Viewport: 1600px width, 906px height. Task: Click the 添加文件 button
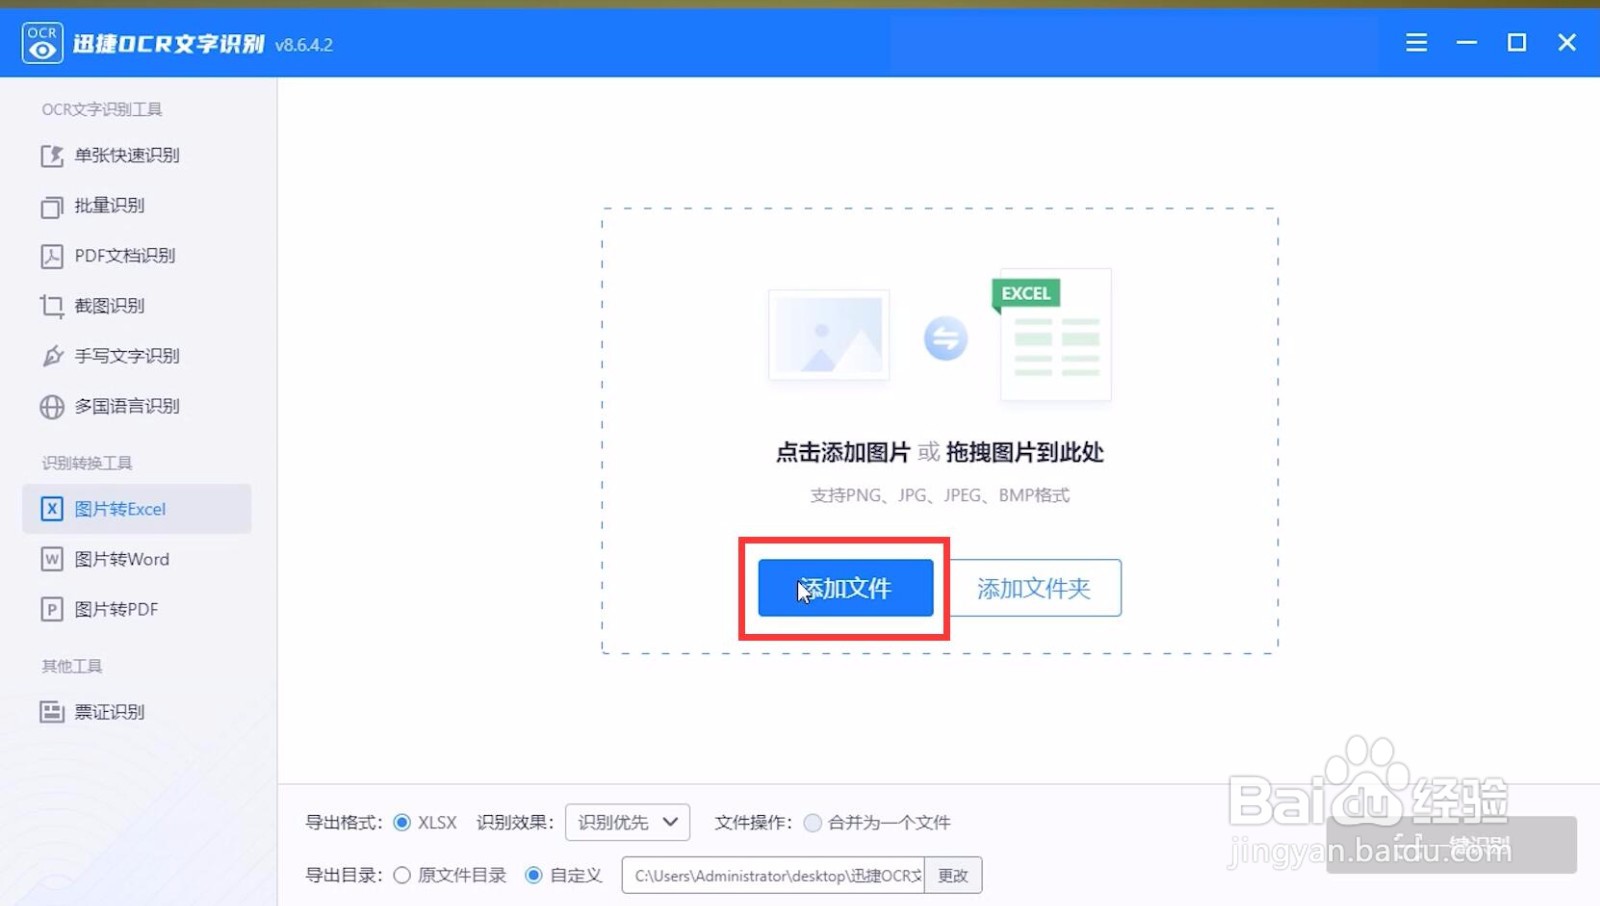point(845,589)
